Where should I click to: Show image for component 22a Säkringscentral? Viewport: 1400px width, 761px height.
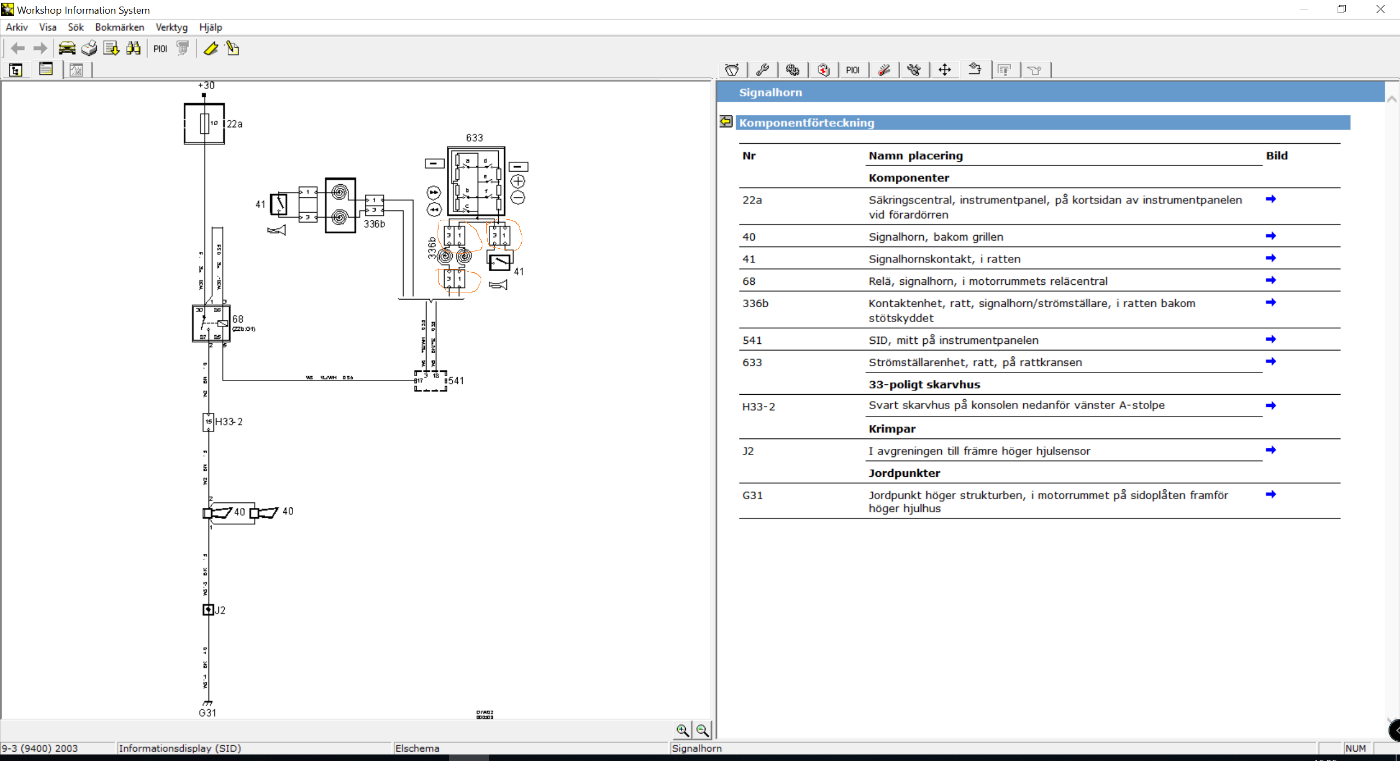click(1271, 199)
